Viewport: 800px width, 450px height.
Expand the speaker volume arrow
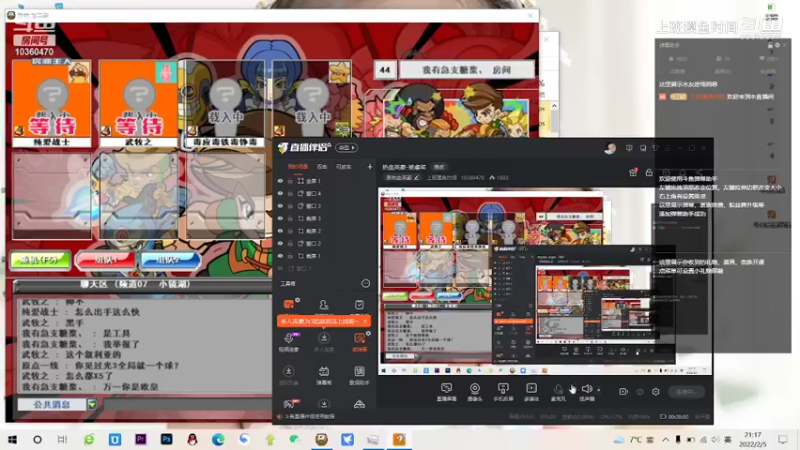[598, 390]
